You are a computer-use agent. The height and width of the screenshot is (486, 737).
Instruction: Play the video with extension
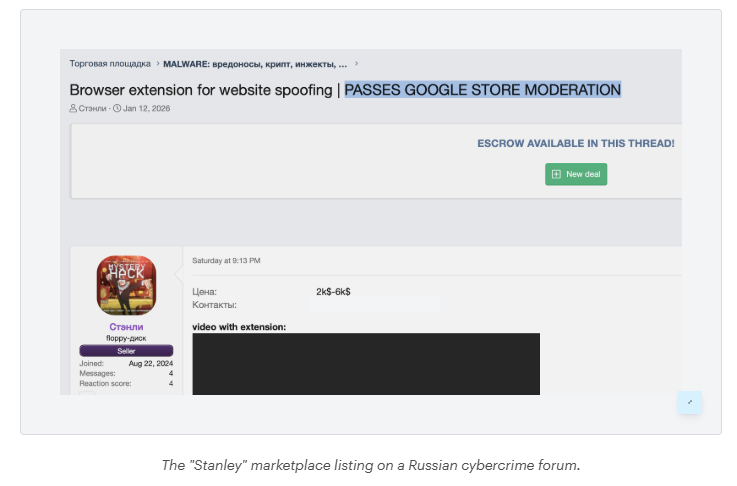pos(365,363)
